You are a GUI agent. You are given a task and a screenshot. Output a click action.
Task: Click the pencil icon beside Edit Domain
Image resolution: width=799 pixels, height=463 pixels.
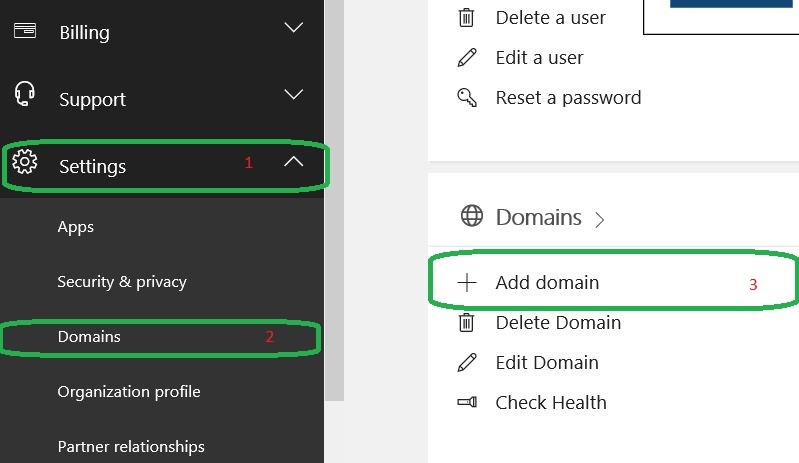(467, 362)
